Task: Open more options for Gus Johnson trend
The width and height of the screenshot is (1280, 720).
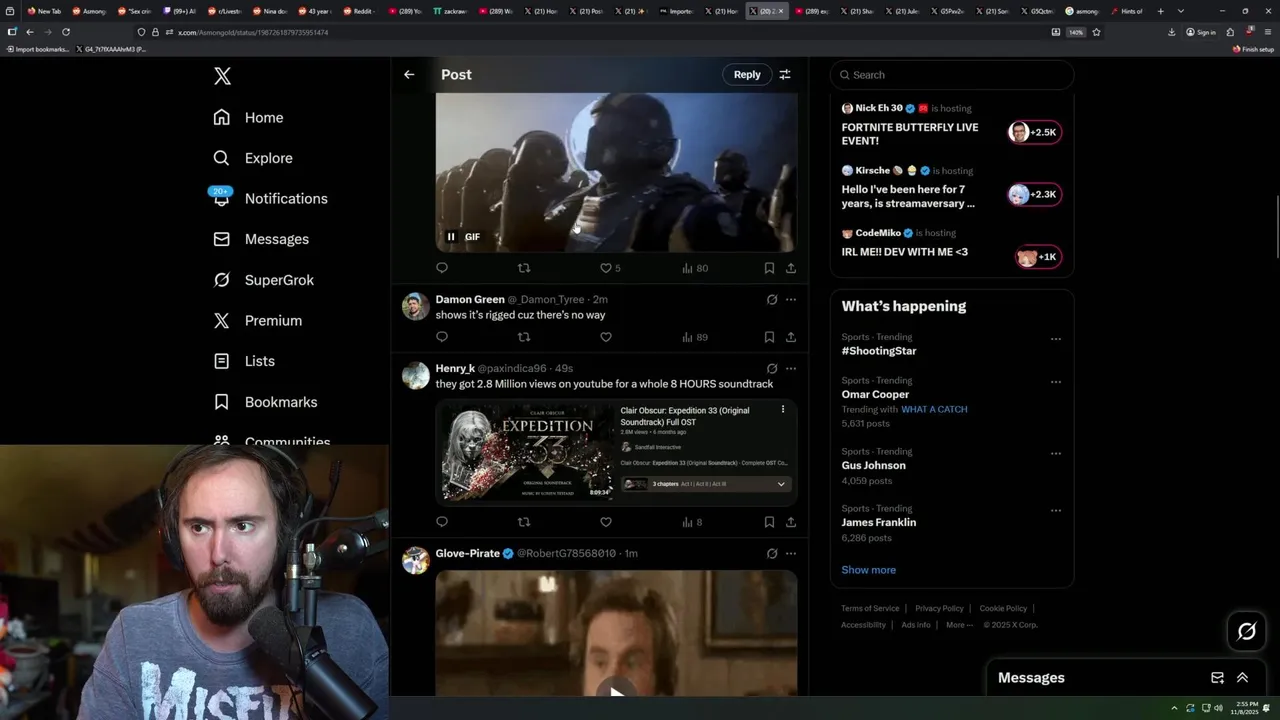Action: pyautogui.click(x=1055, y=453)
